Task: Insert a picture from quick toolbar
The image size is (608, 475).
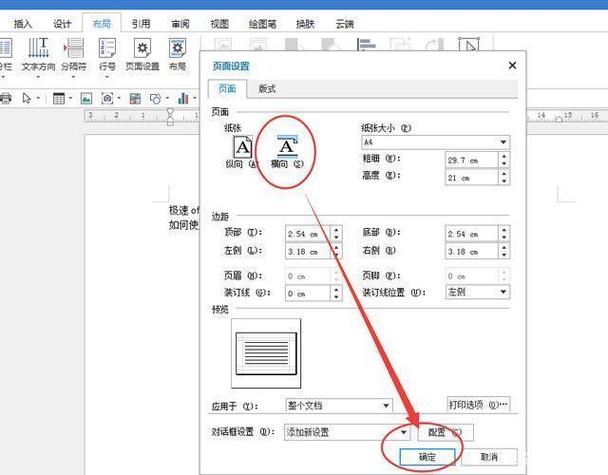Action: (86, 98)
